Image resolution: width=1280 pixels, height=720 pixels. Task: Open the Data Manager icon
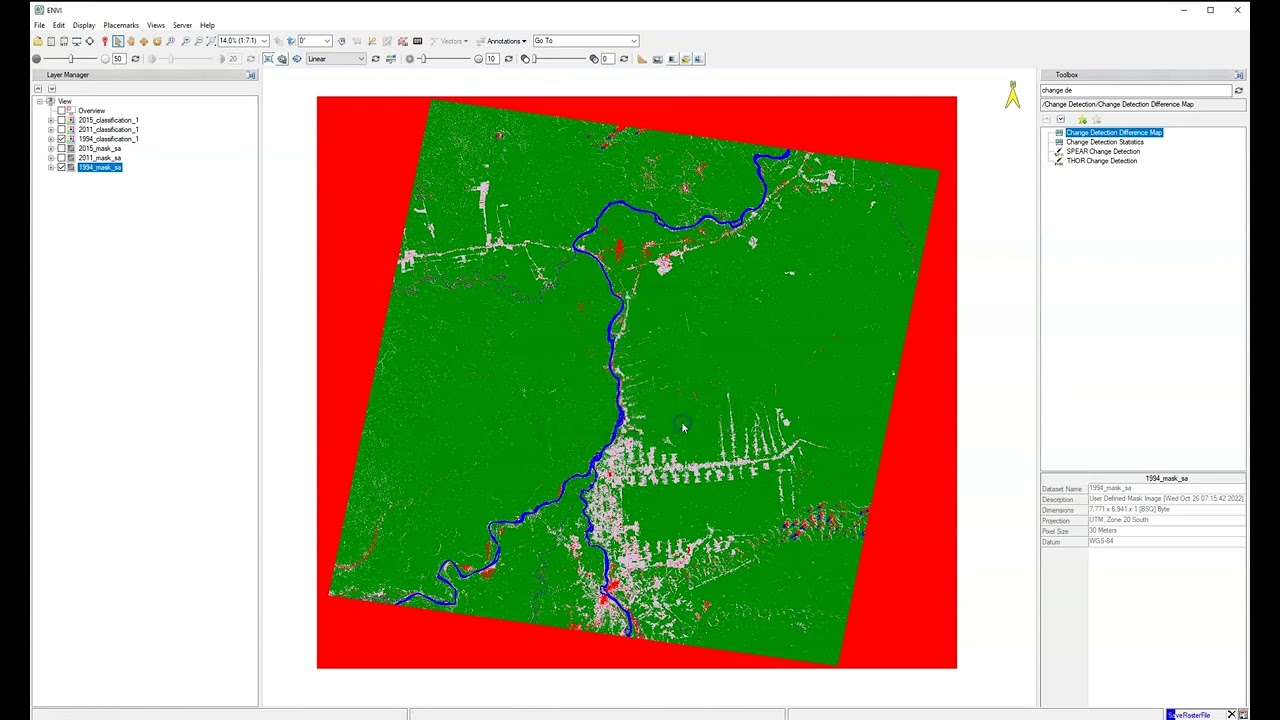click(x=51, y=41)
